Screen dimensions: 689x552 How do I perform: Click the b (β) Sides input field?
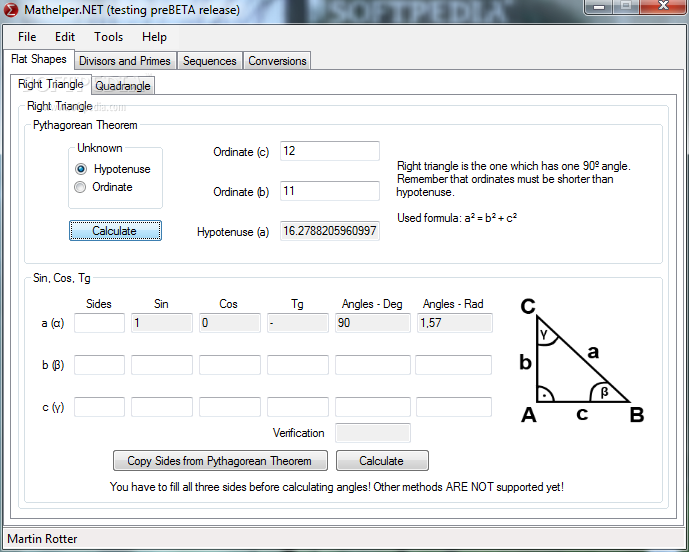click(99, 365)
